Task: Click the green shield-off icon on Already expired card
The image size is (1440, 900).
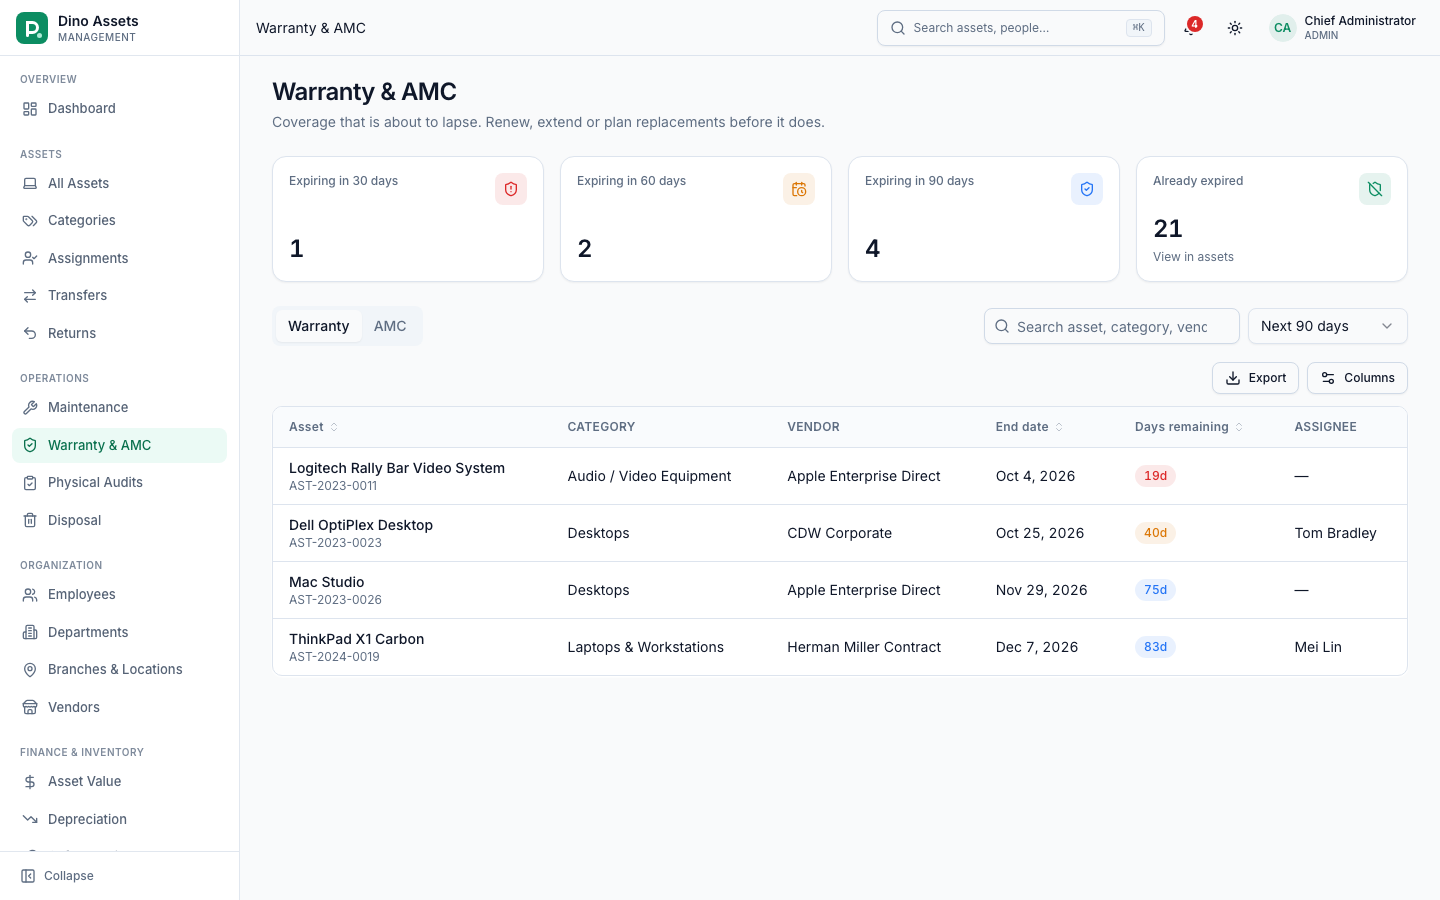Action: pos(1375,189)
